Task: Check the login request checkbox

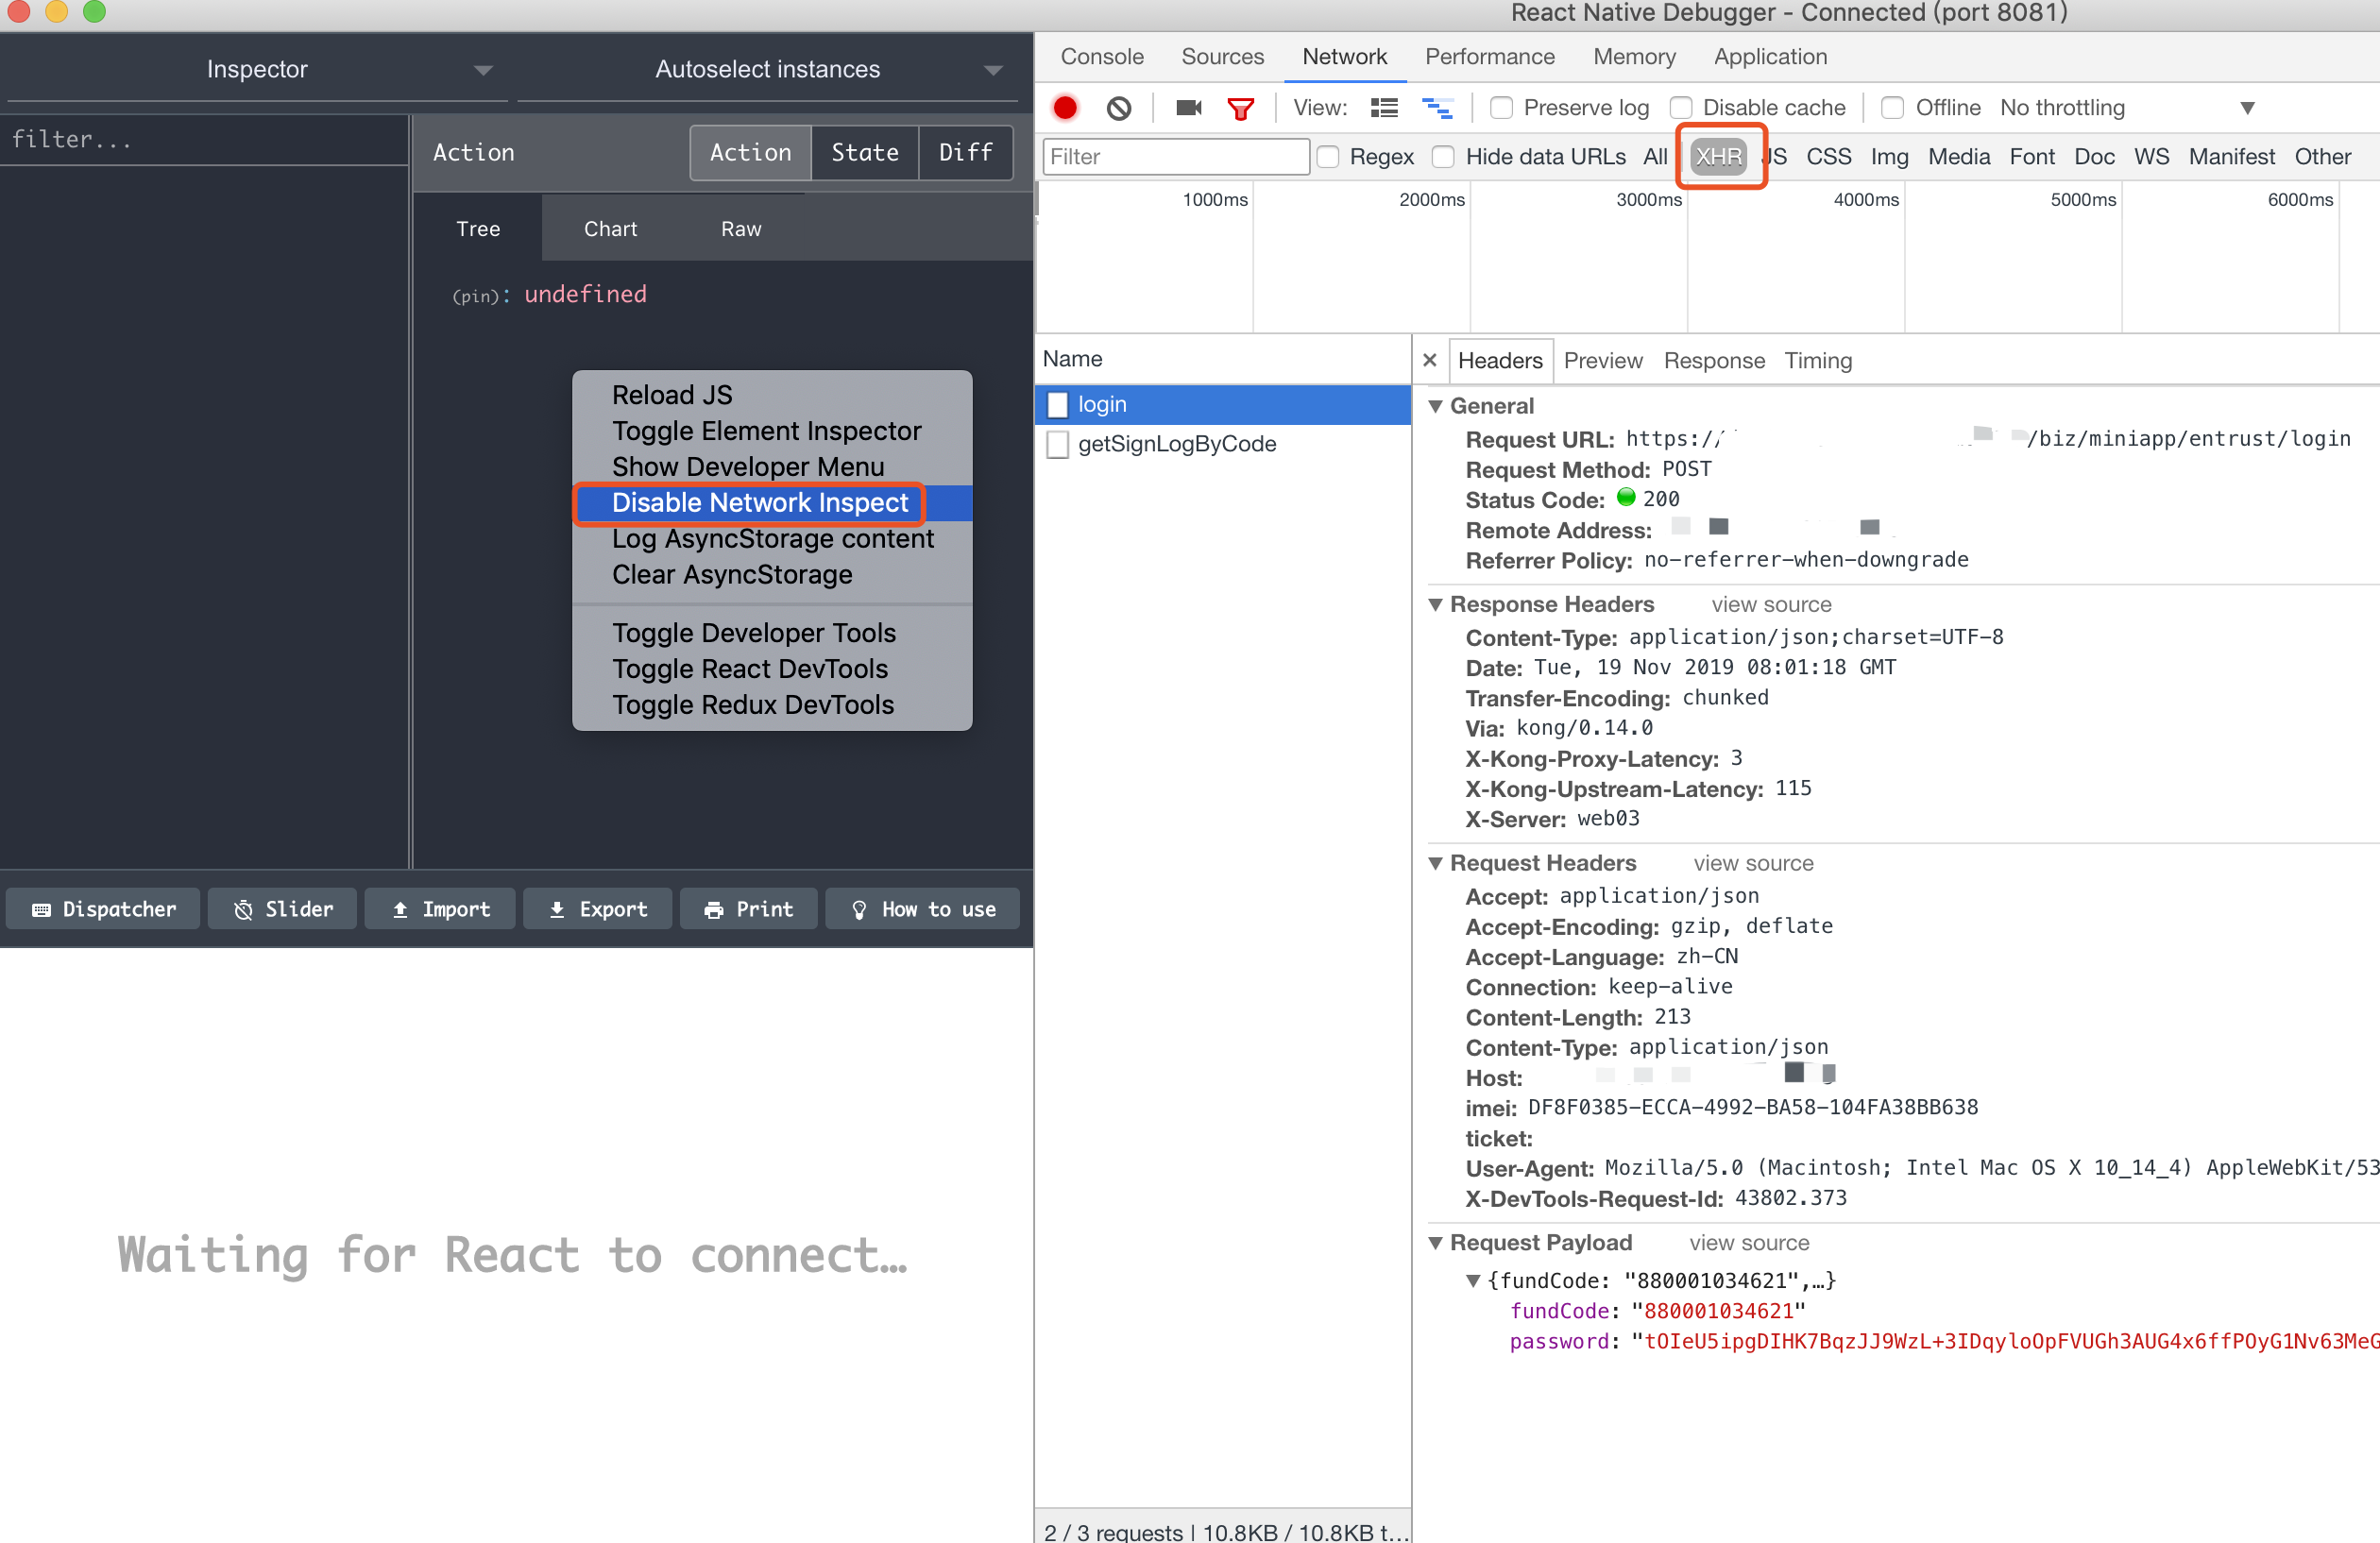Action: (1058, 405)
